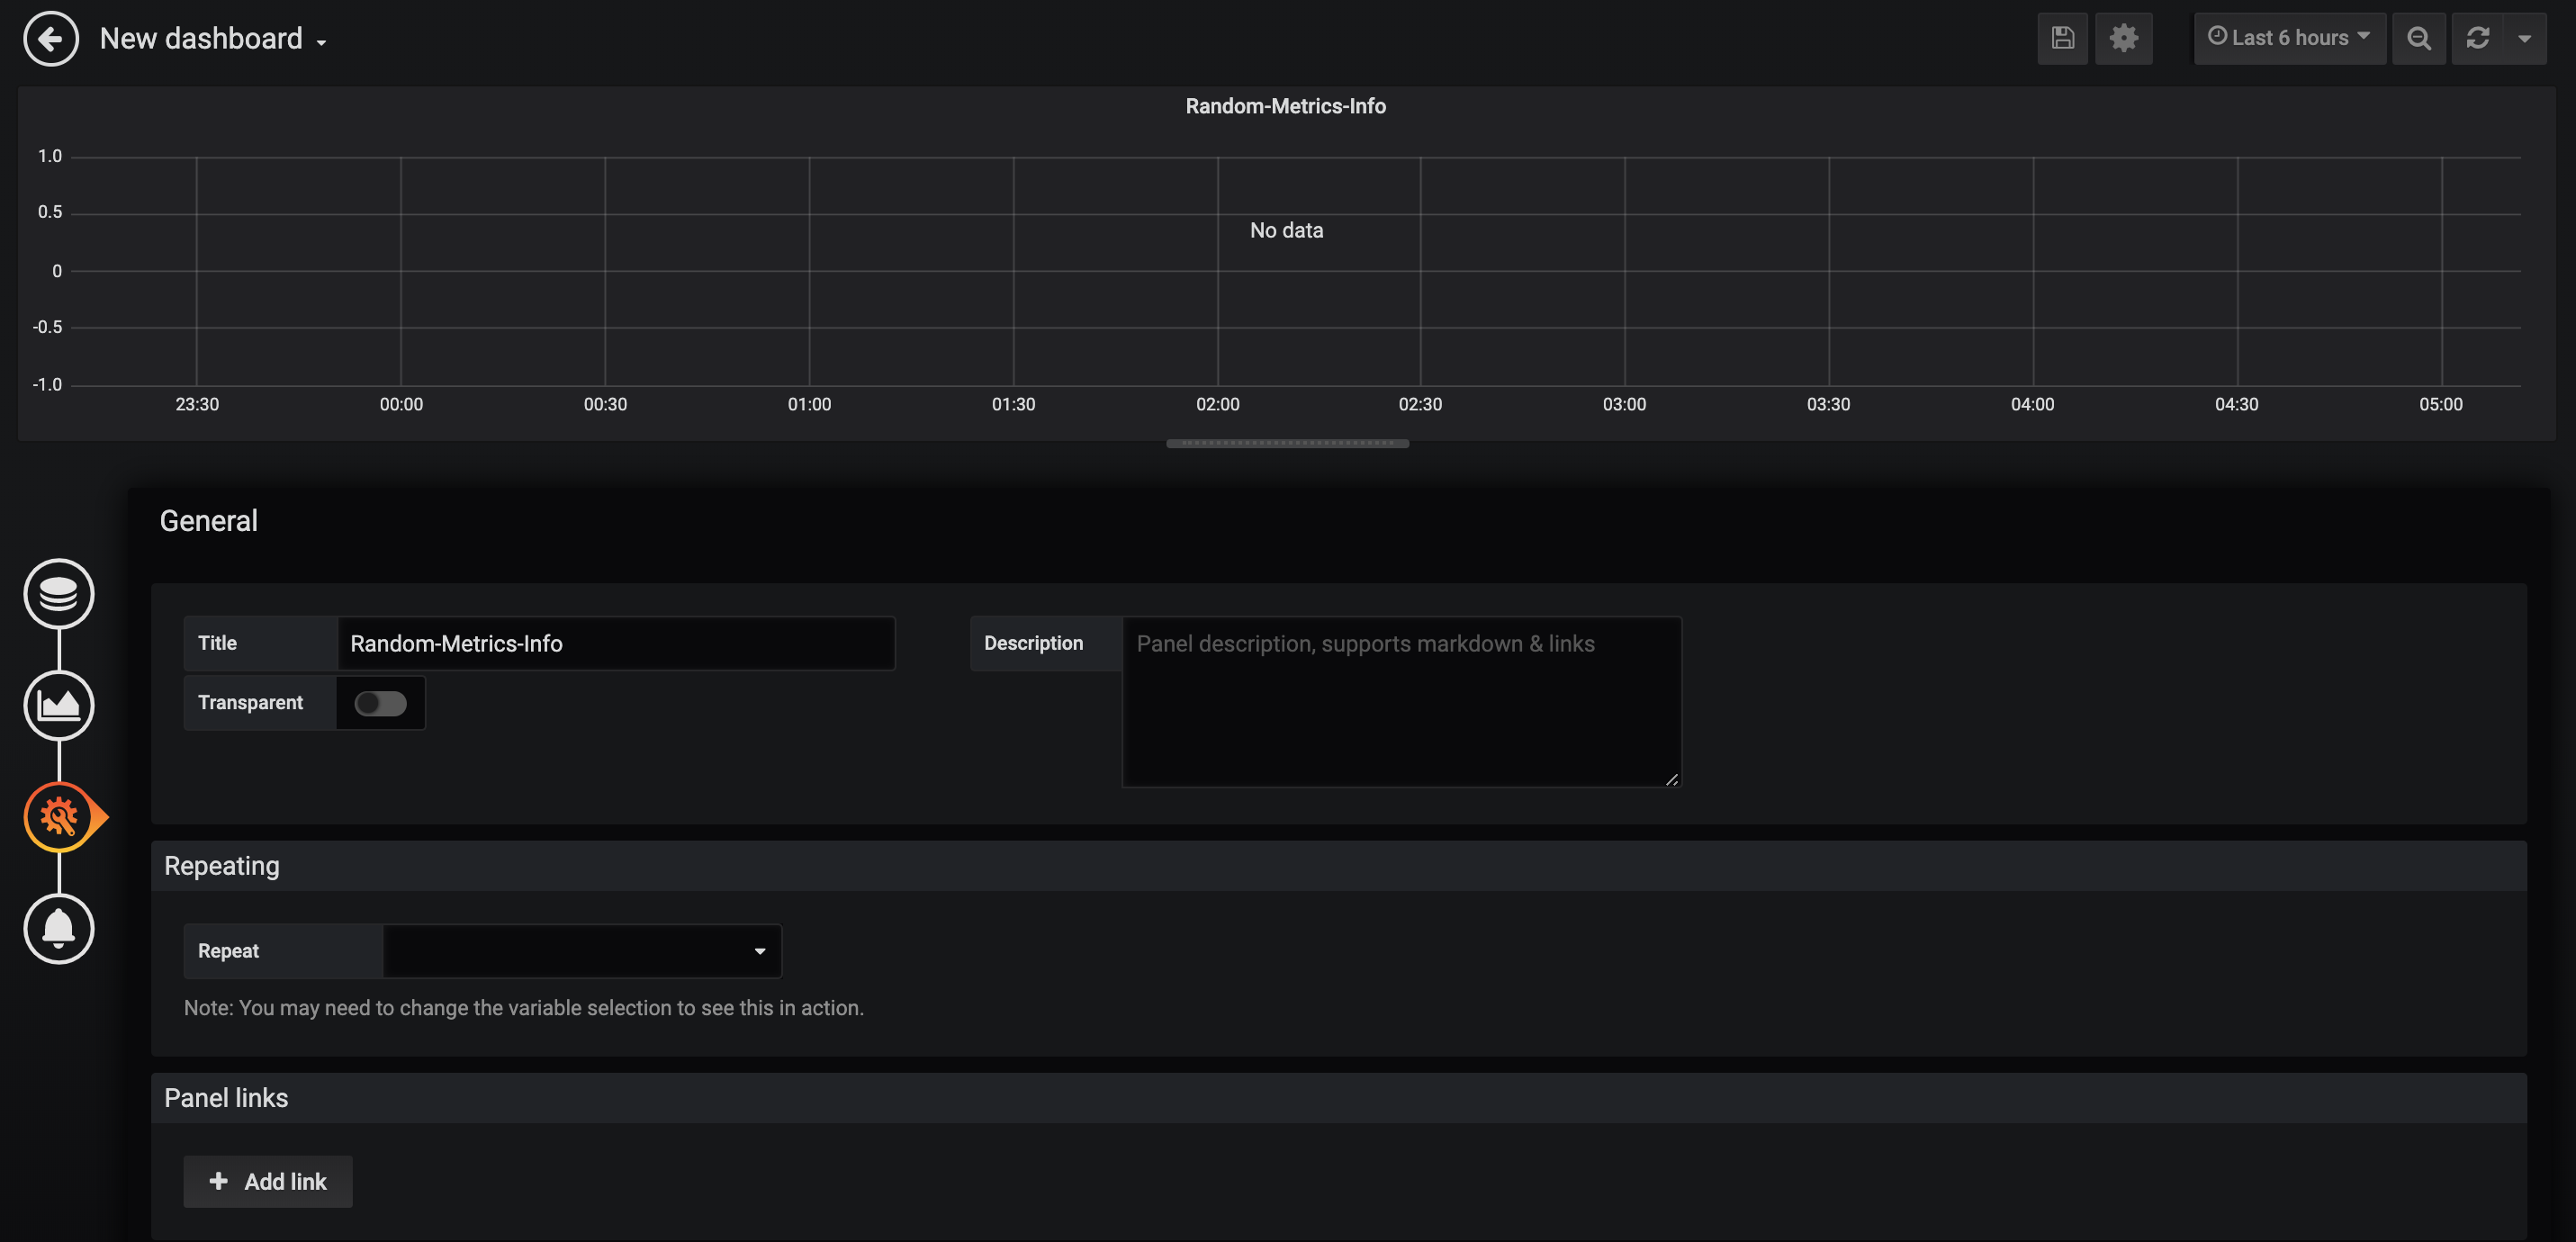Image resolution: width=2576 pixels, height=1242 pixels.
Task: Click the save dashboard icon
Action: (x=2062, y=39)
